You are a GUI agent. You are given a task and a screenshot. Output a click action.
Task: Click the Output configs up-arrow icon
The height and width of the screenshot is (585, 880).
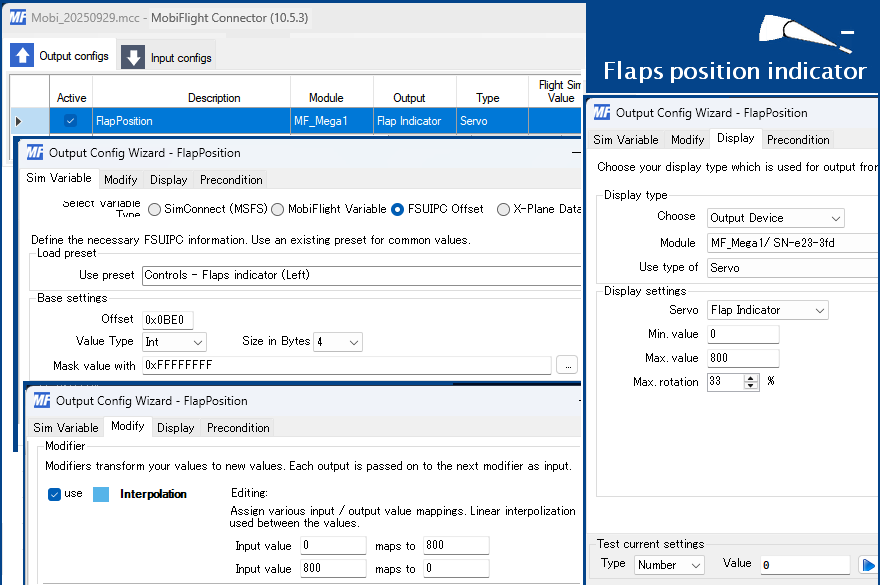pyautogui.click(x=22, y=56)
